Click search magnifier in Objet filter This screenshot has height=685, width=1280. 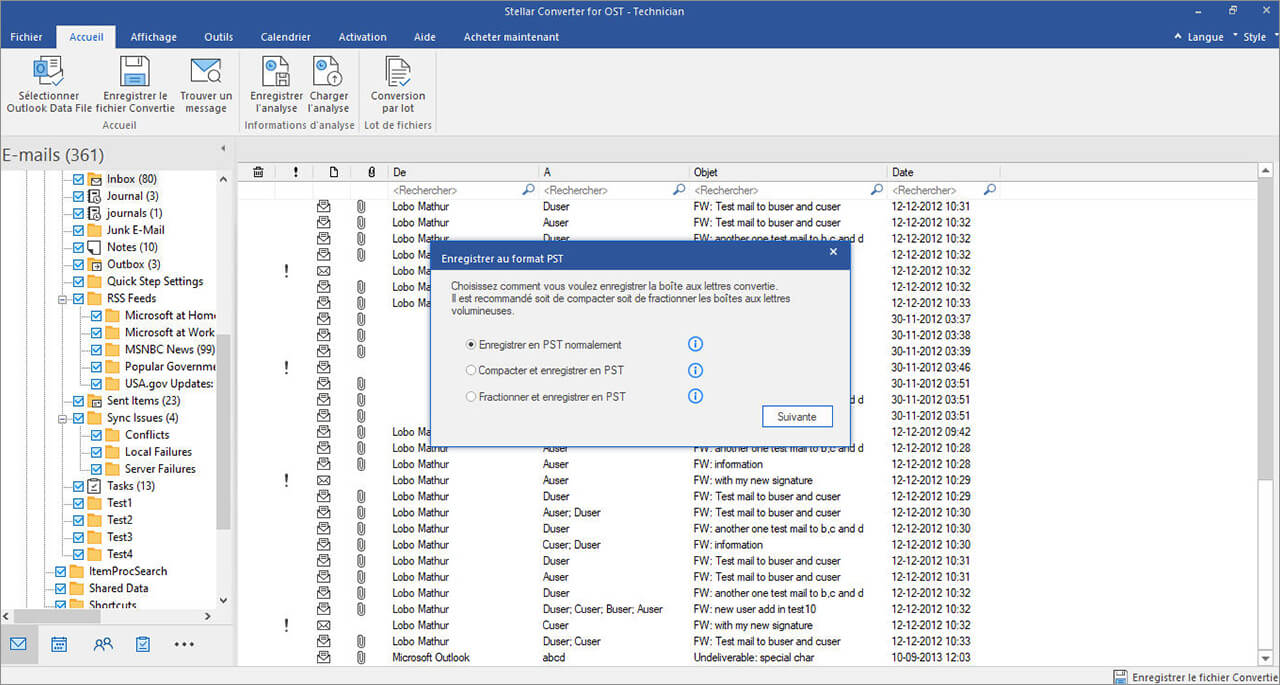click(x=877, y=189)
